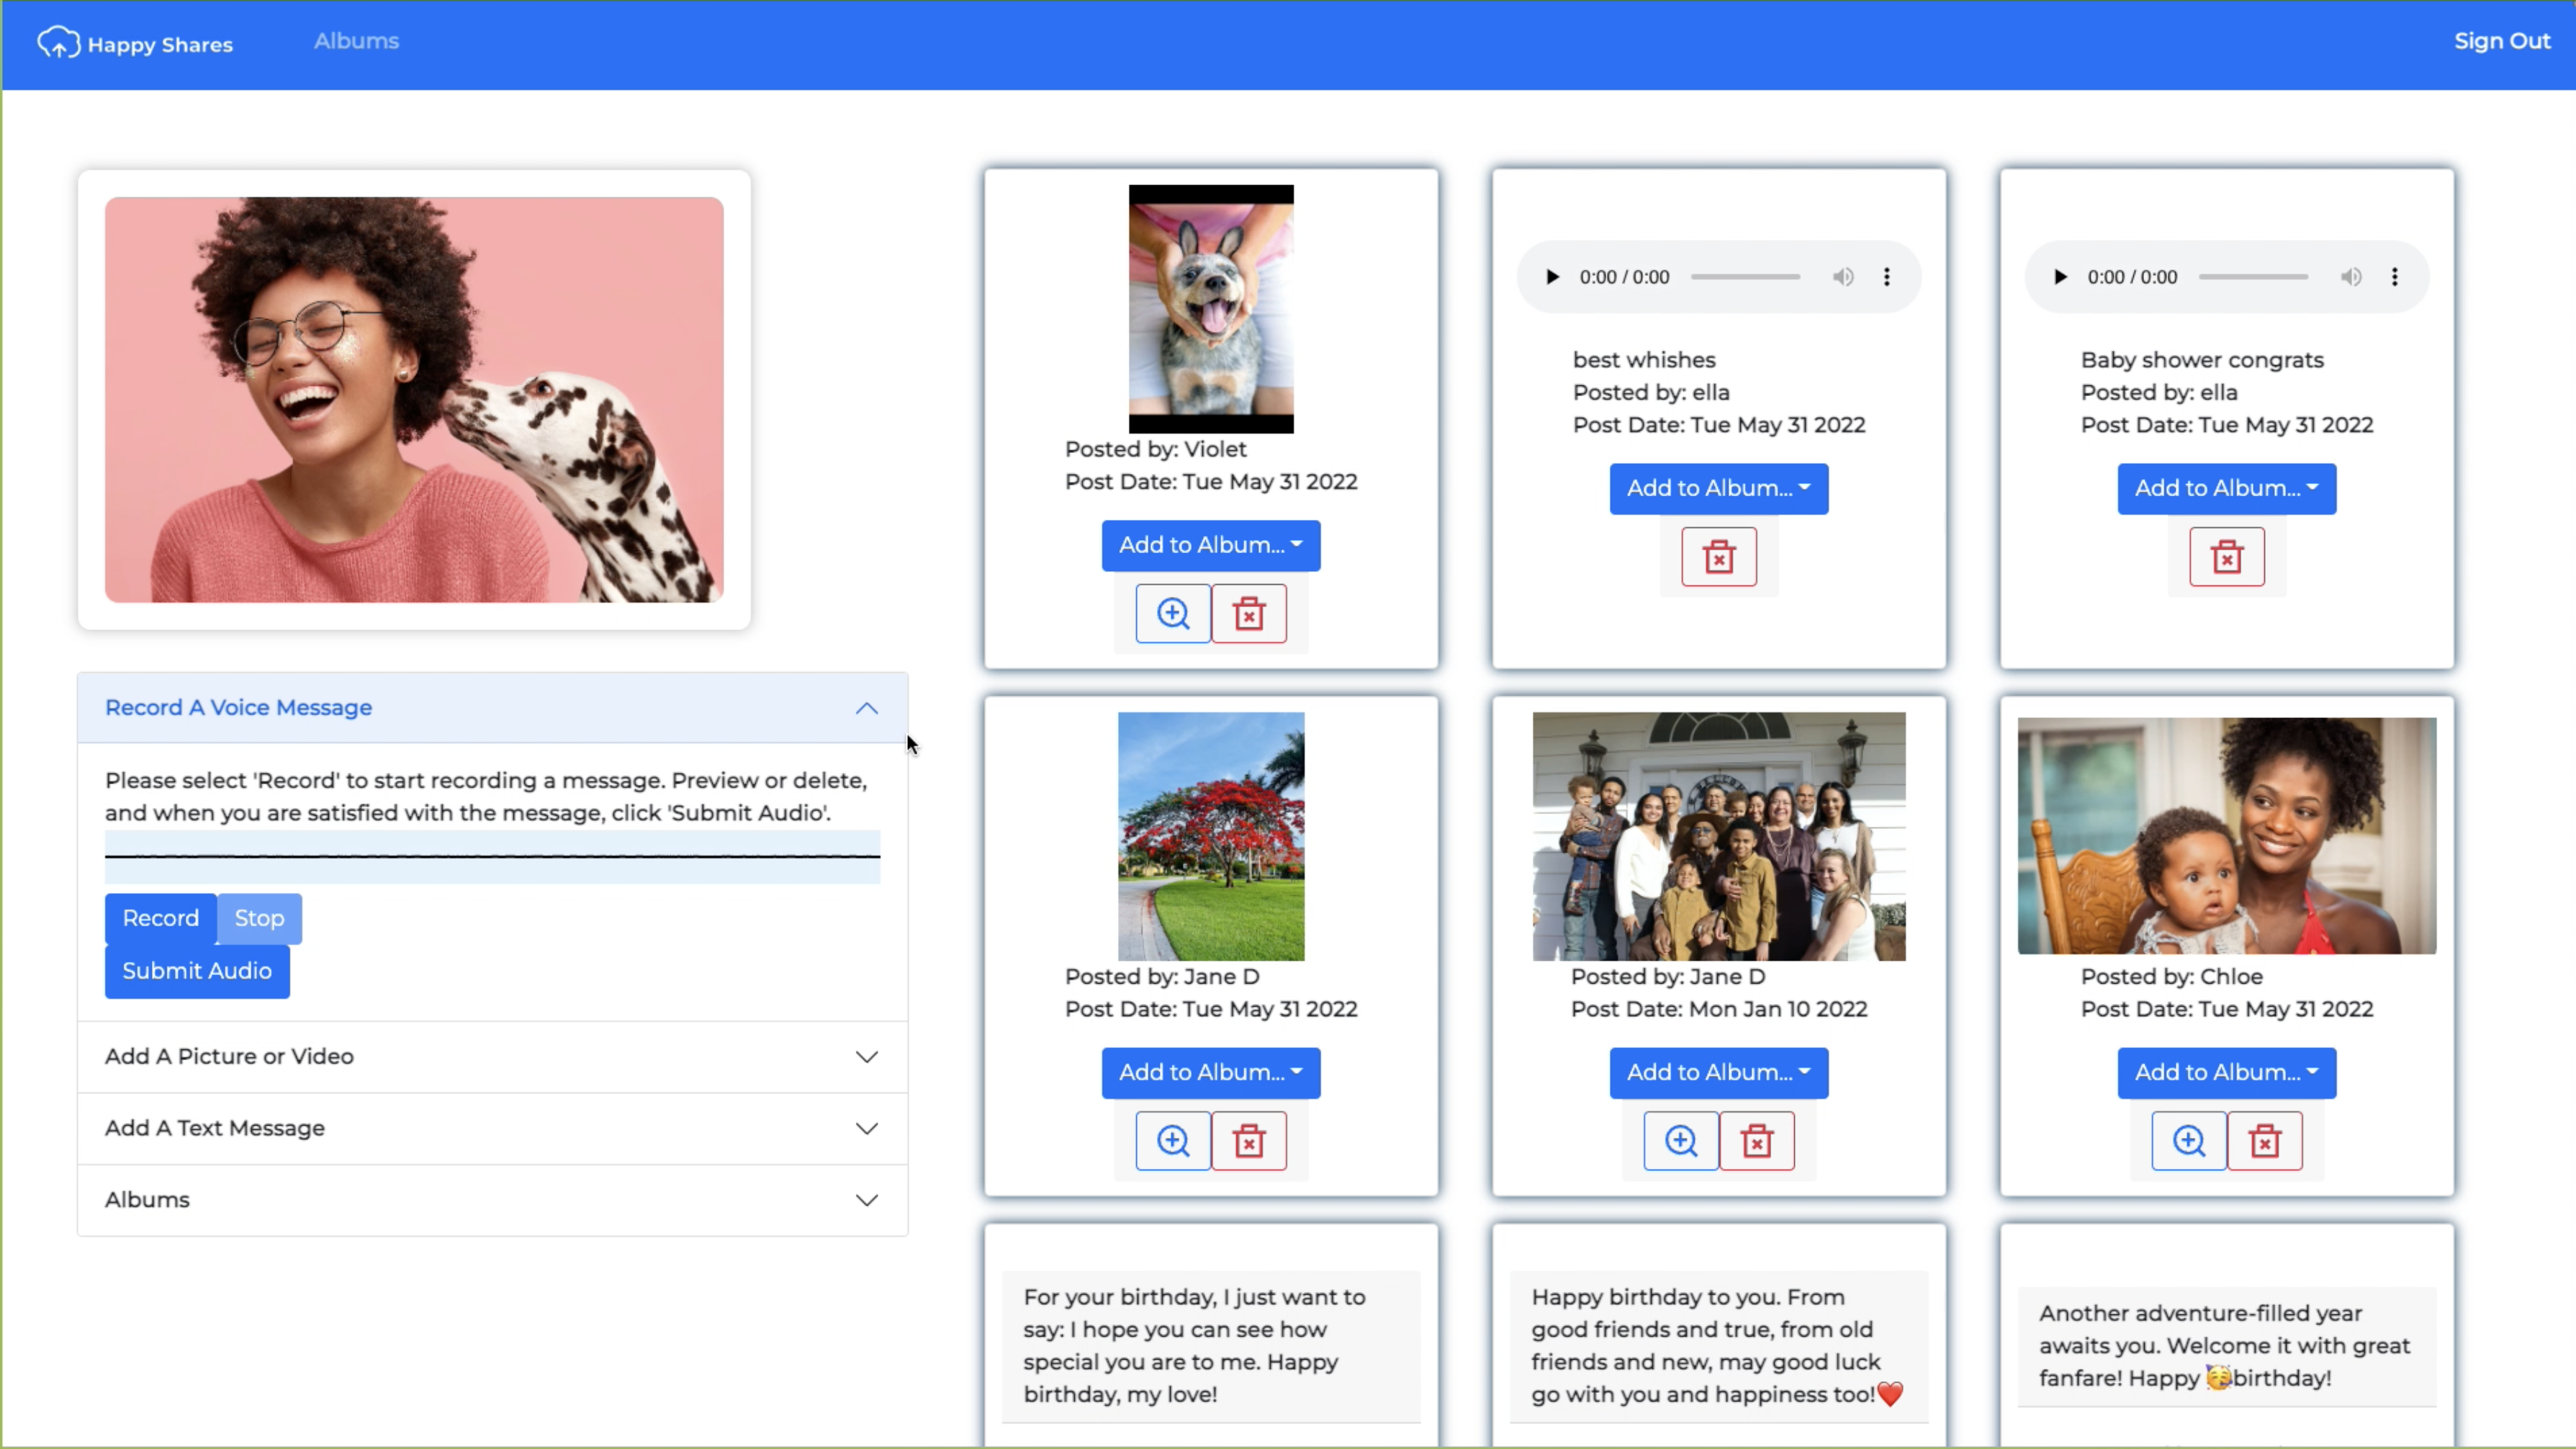Click the 'Another adventure-filled year' message

point(2227,1346)
